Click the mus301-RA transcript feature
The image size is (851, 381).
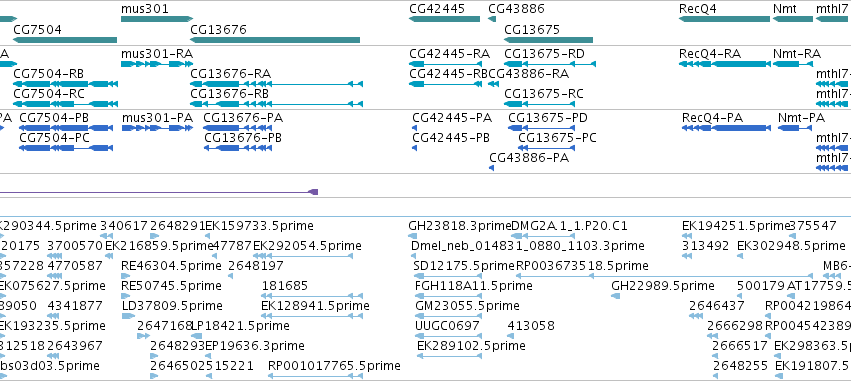pyautogui.click(x=157, y=64)
